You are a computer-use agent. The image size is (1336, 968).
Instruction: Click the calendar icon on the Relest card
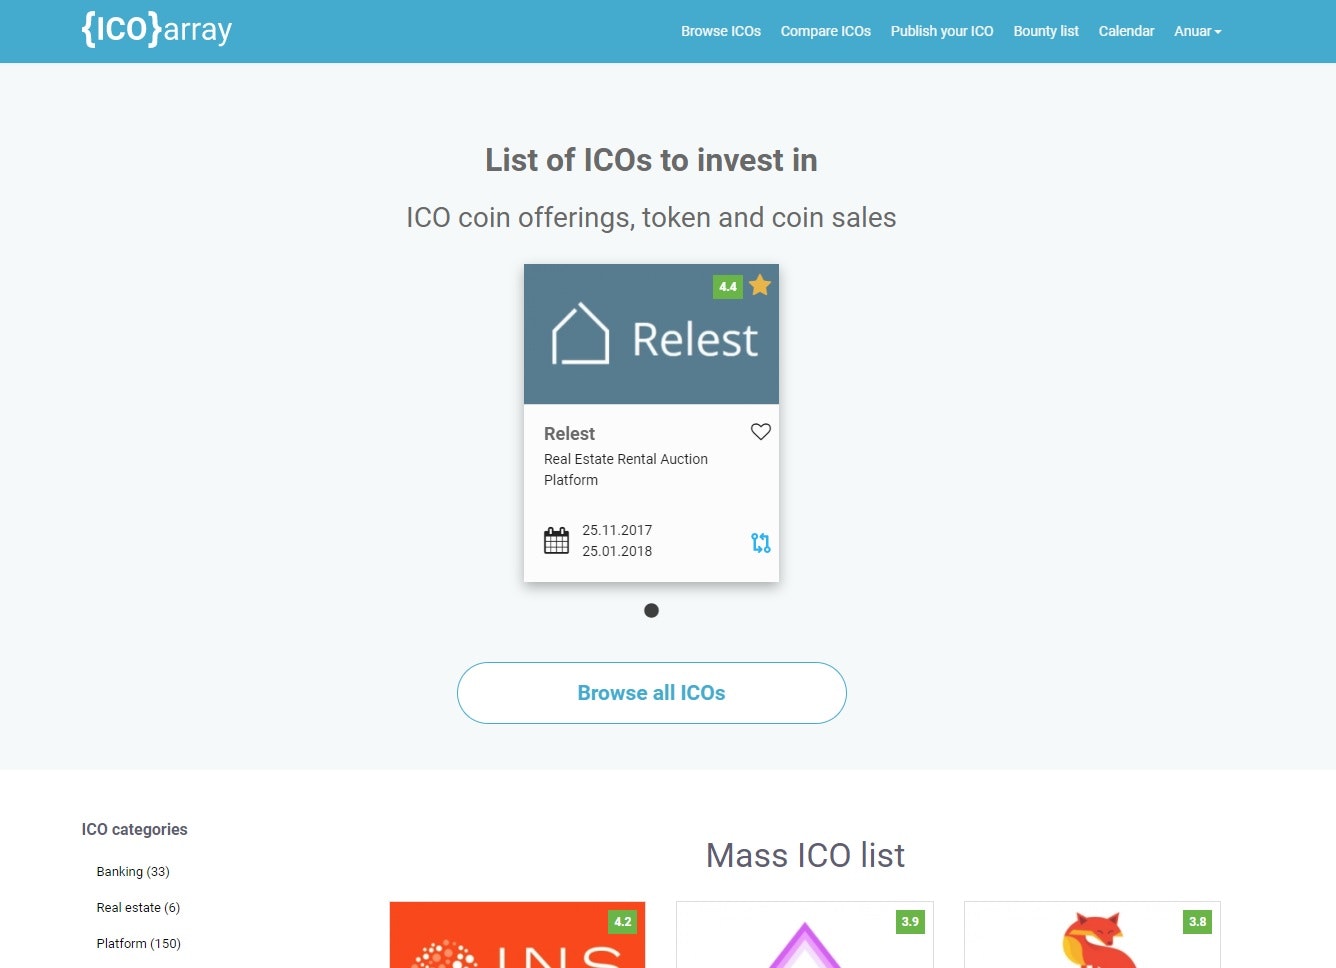(x=556, y=540)
